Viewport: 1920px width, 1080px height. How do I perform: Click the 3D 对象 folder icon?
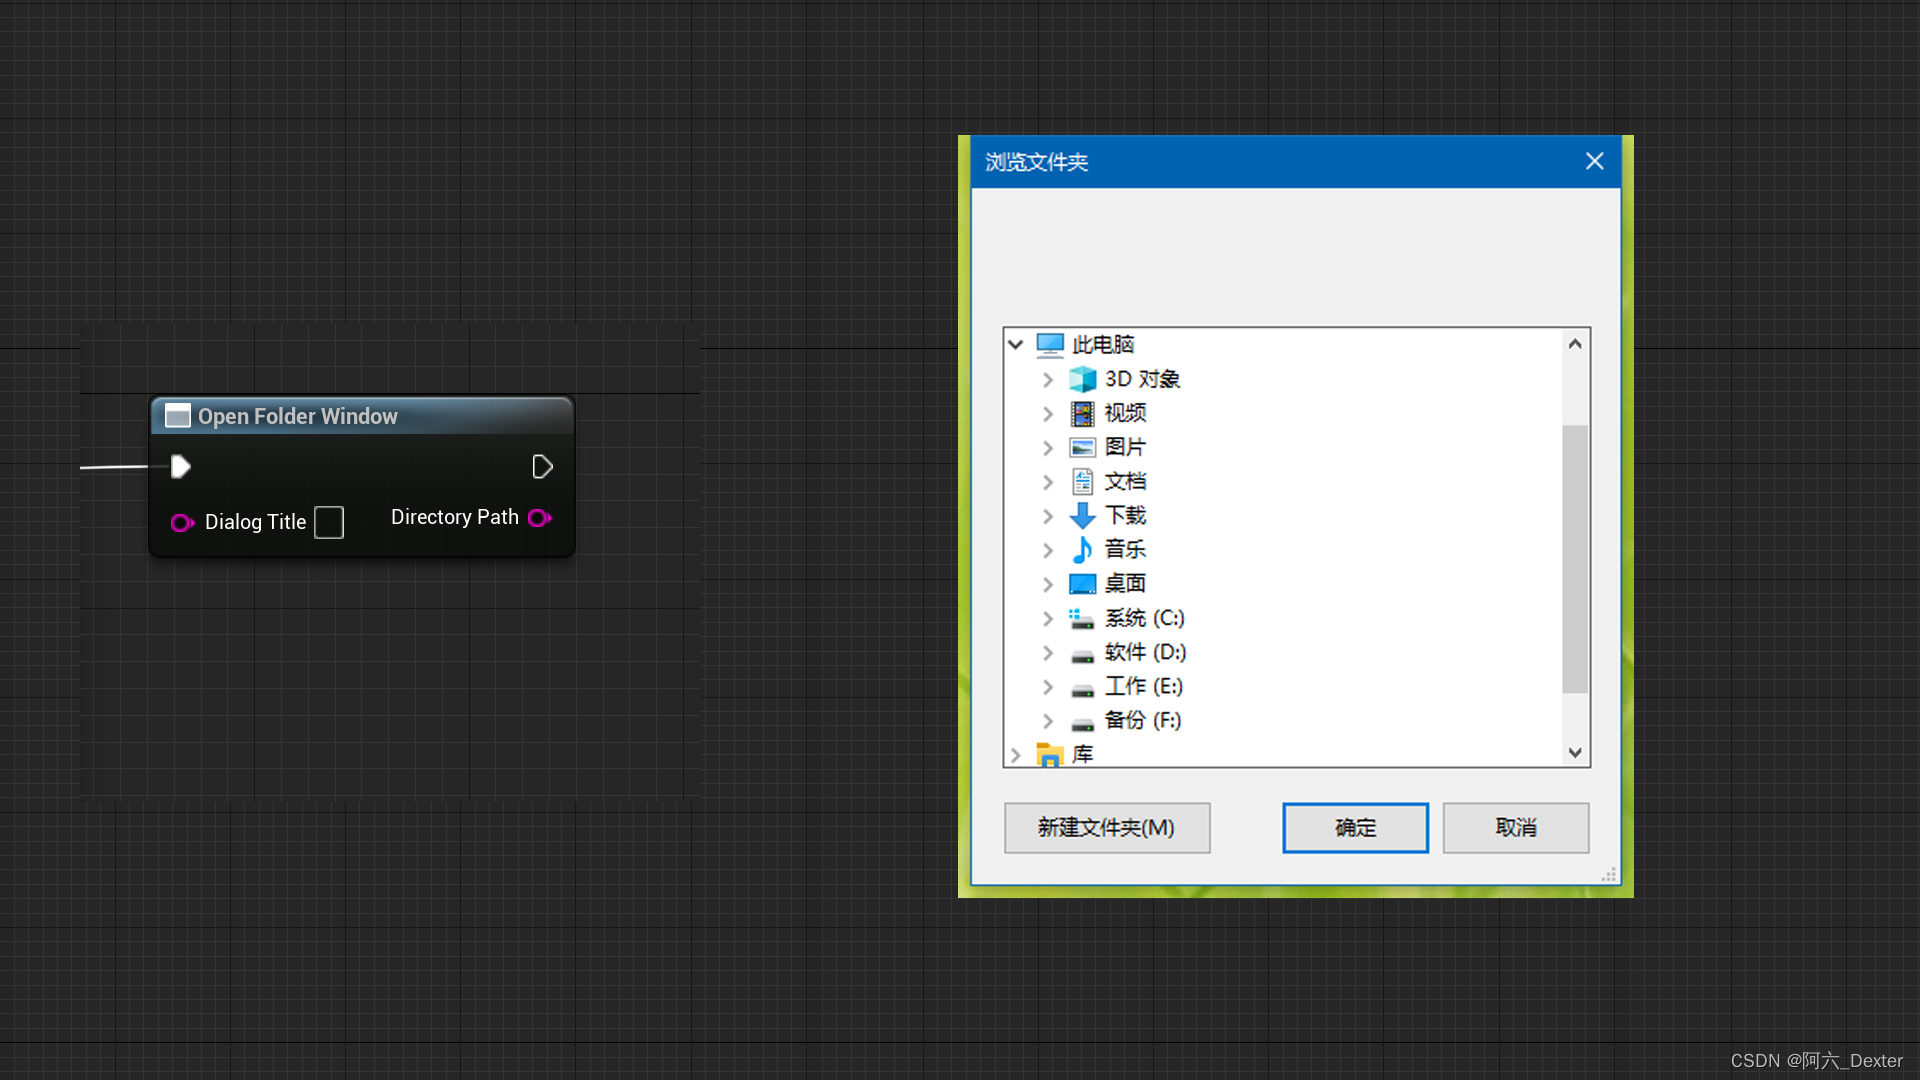tap(1082, 379)
